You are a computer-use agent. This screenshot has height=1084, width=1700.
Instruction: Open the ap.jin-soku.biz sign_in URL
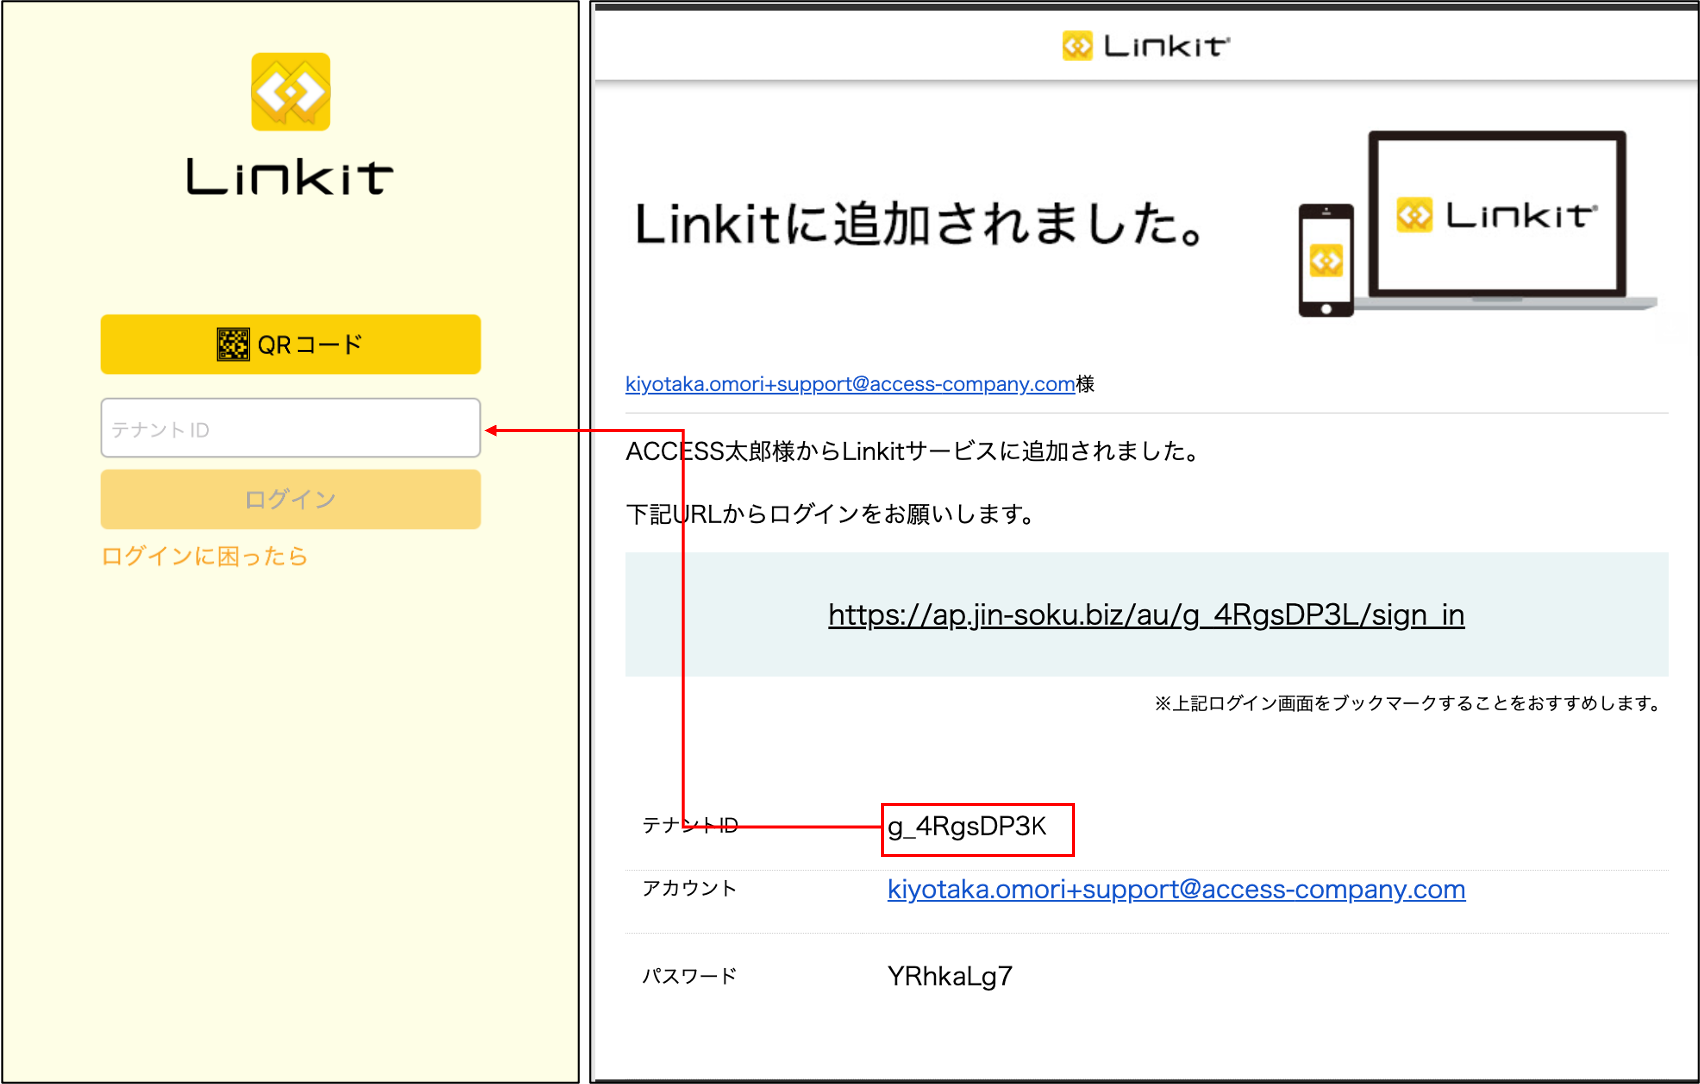point(1146,614)
